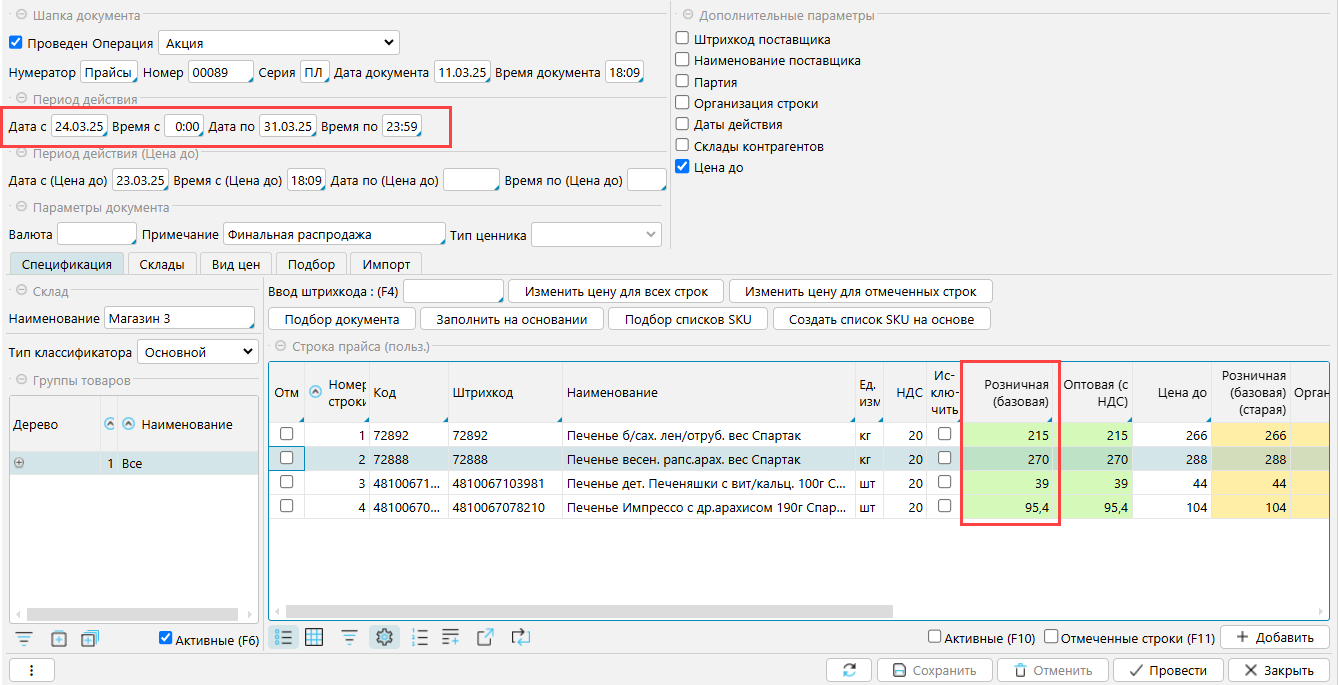Click gear settings icon under price table
The height and width of the screenshot is (685, 1338).
tap(384, 637)
